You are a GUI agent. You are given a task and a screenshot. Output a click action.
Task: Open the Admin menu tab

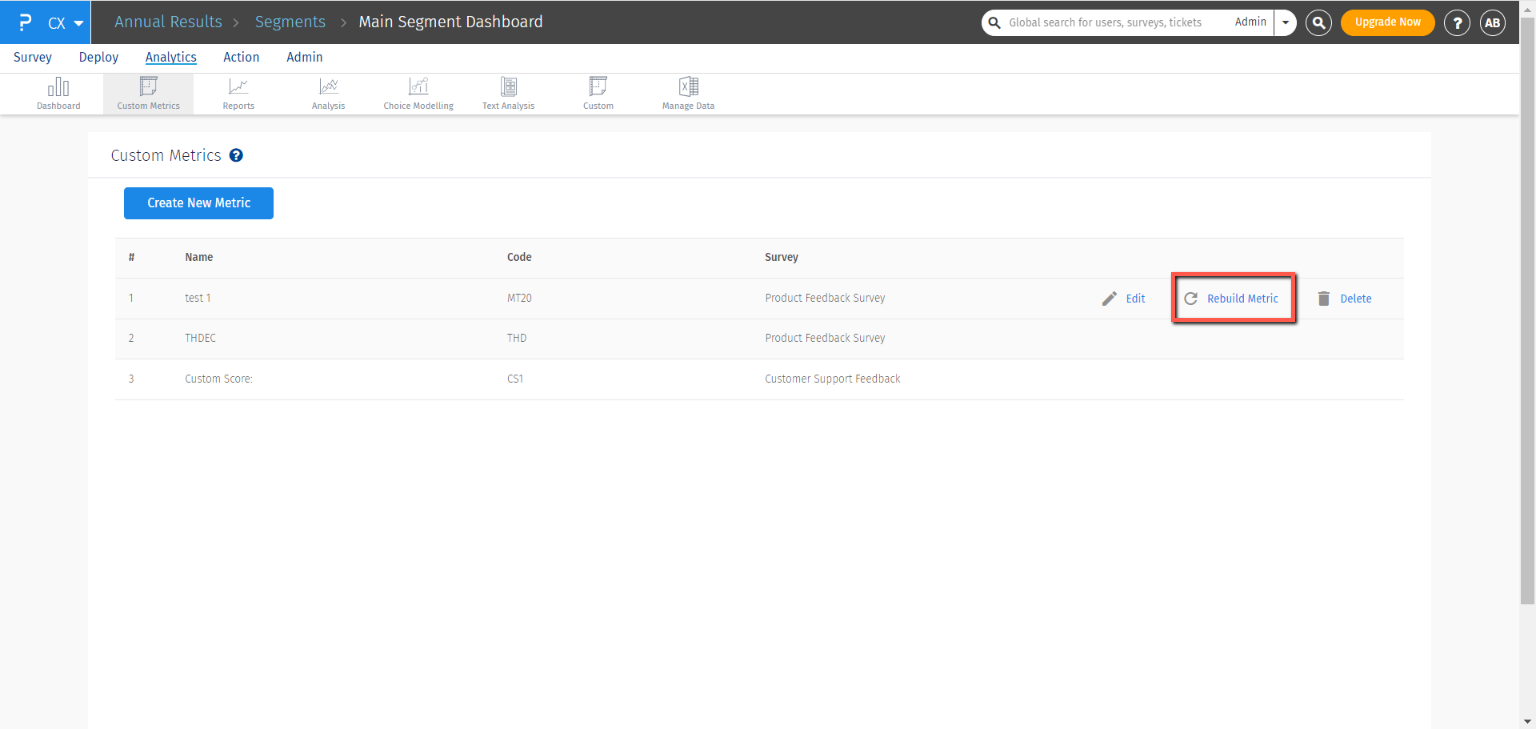(x=305, y=57)
